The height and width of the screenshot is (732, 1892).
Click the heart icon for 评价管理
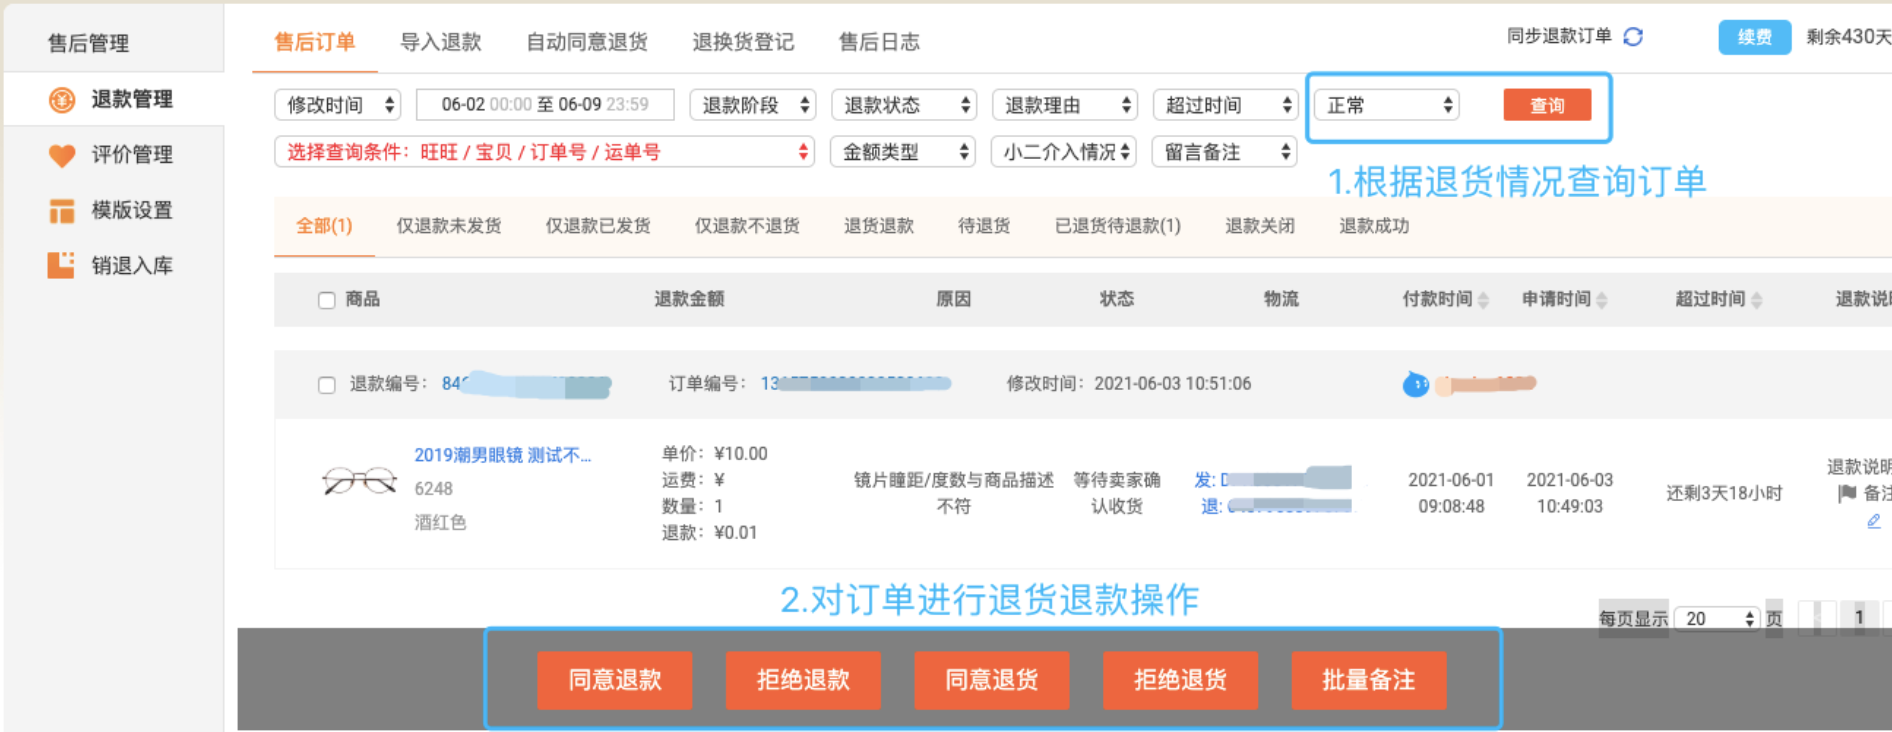[62, 155]
